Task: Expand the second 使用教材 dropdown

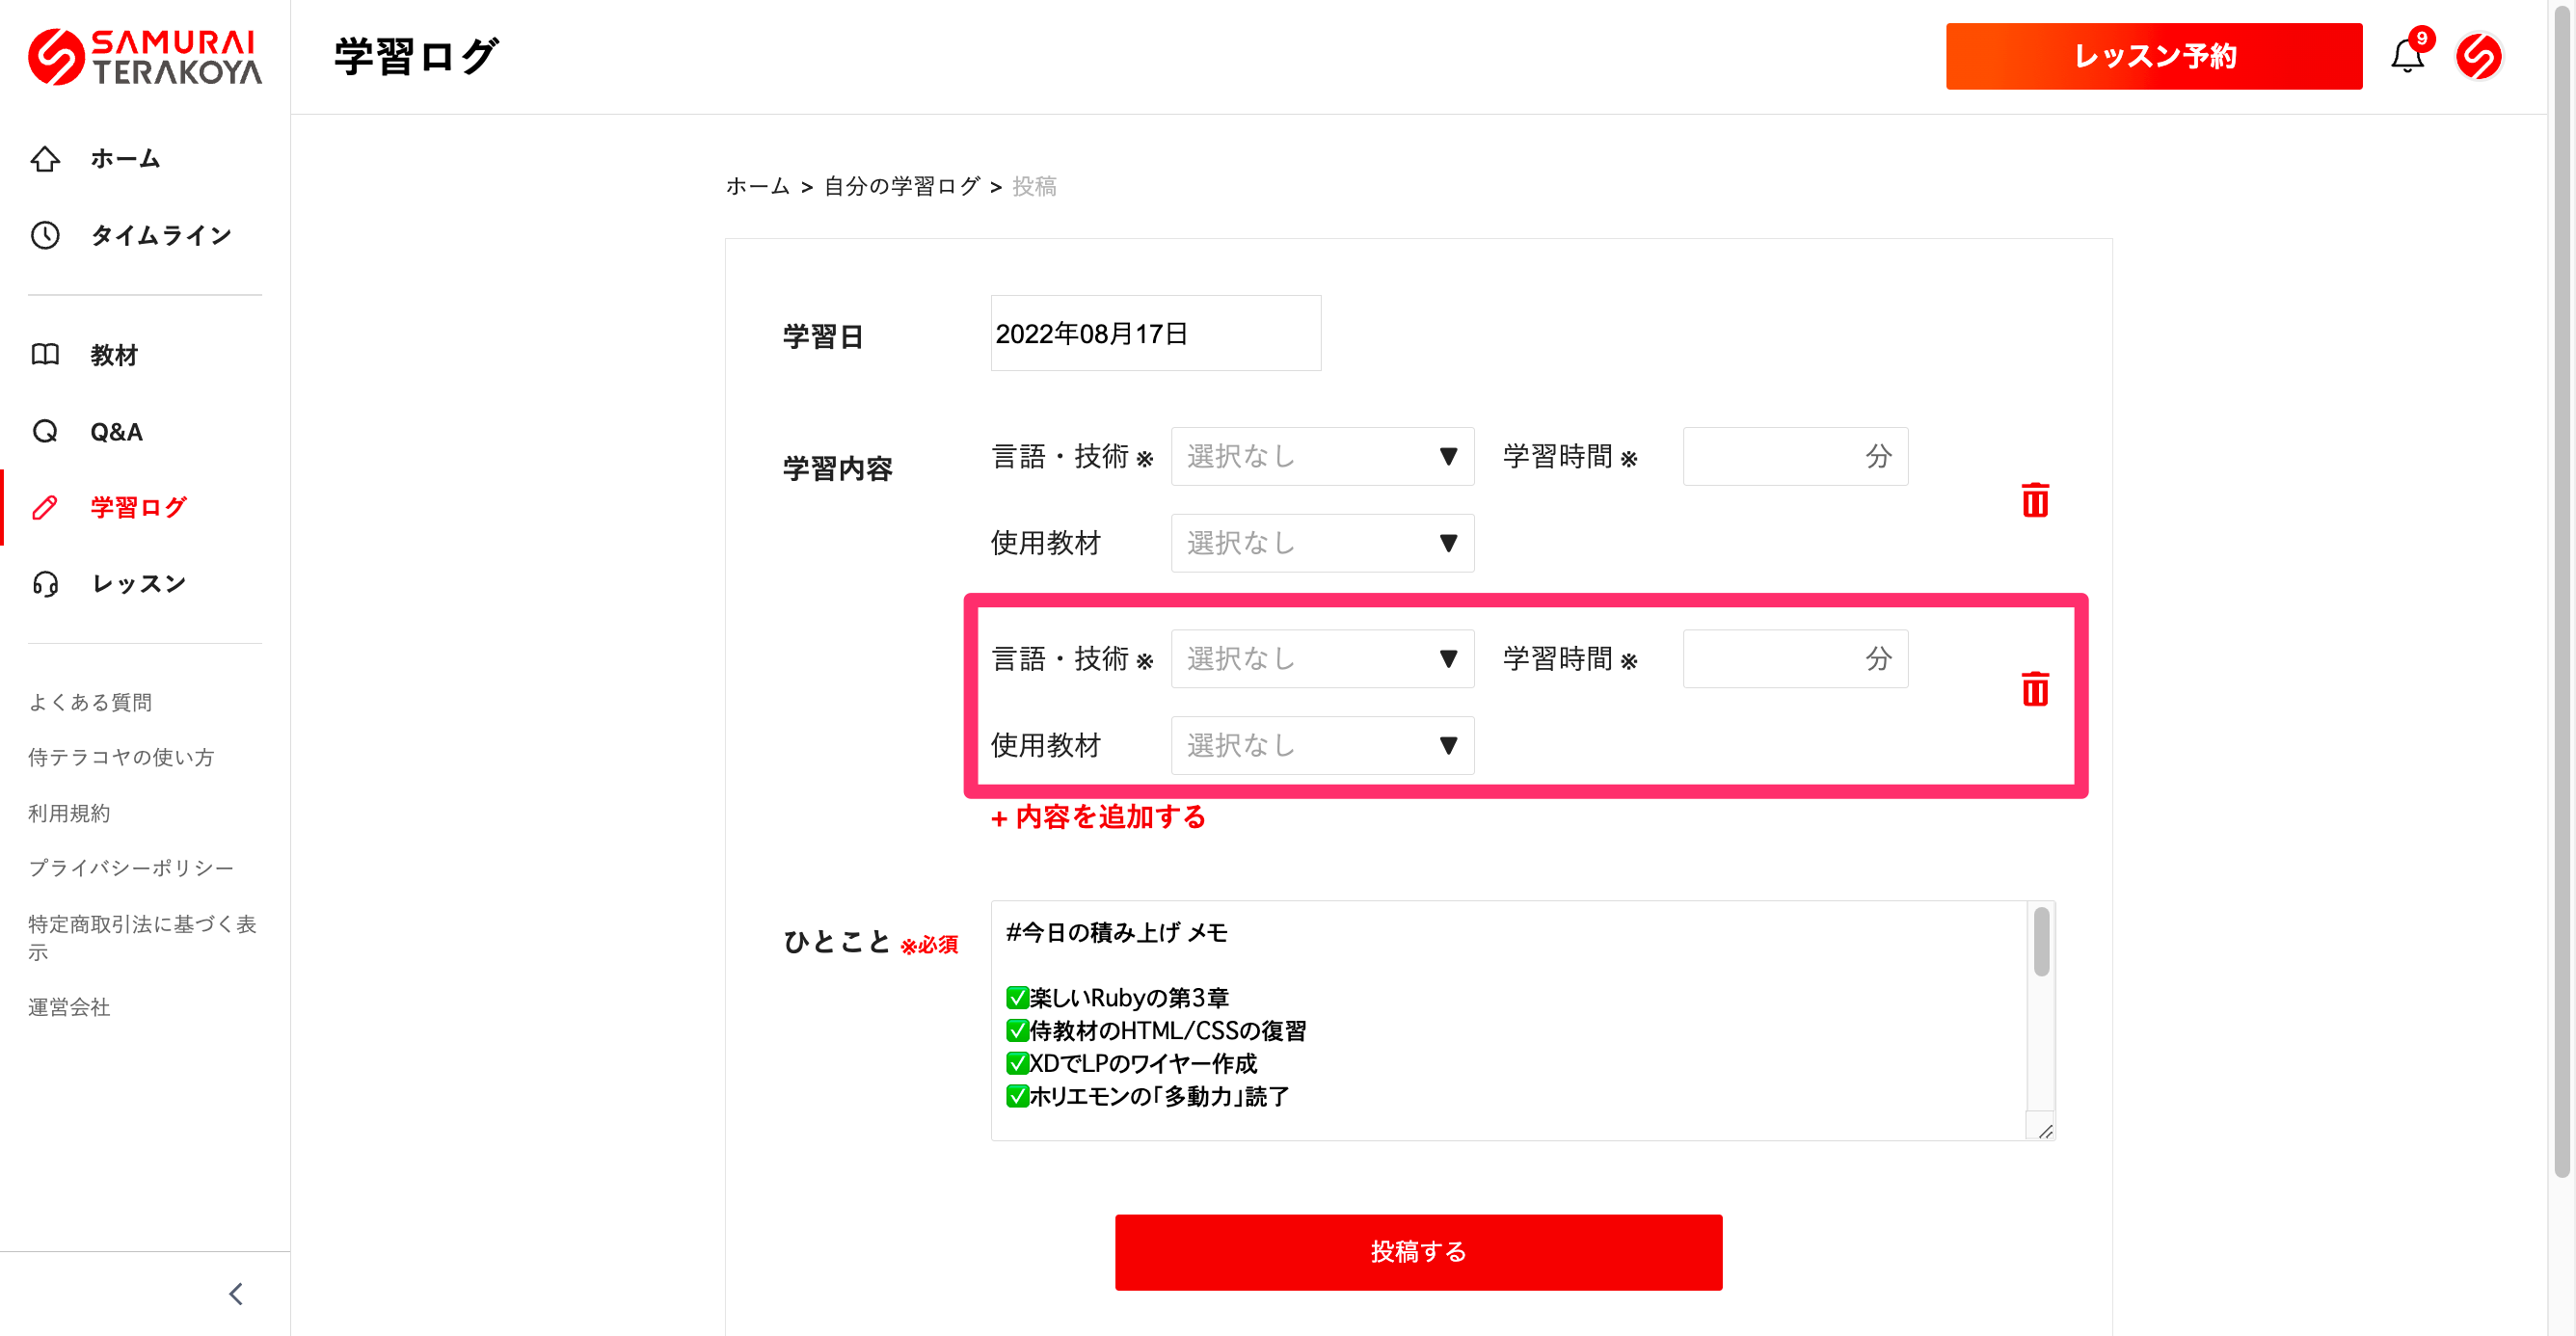Action: [x=1321, y=745]
